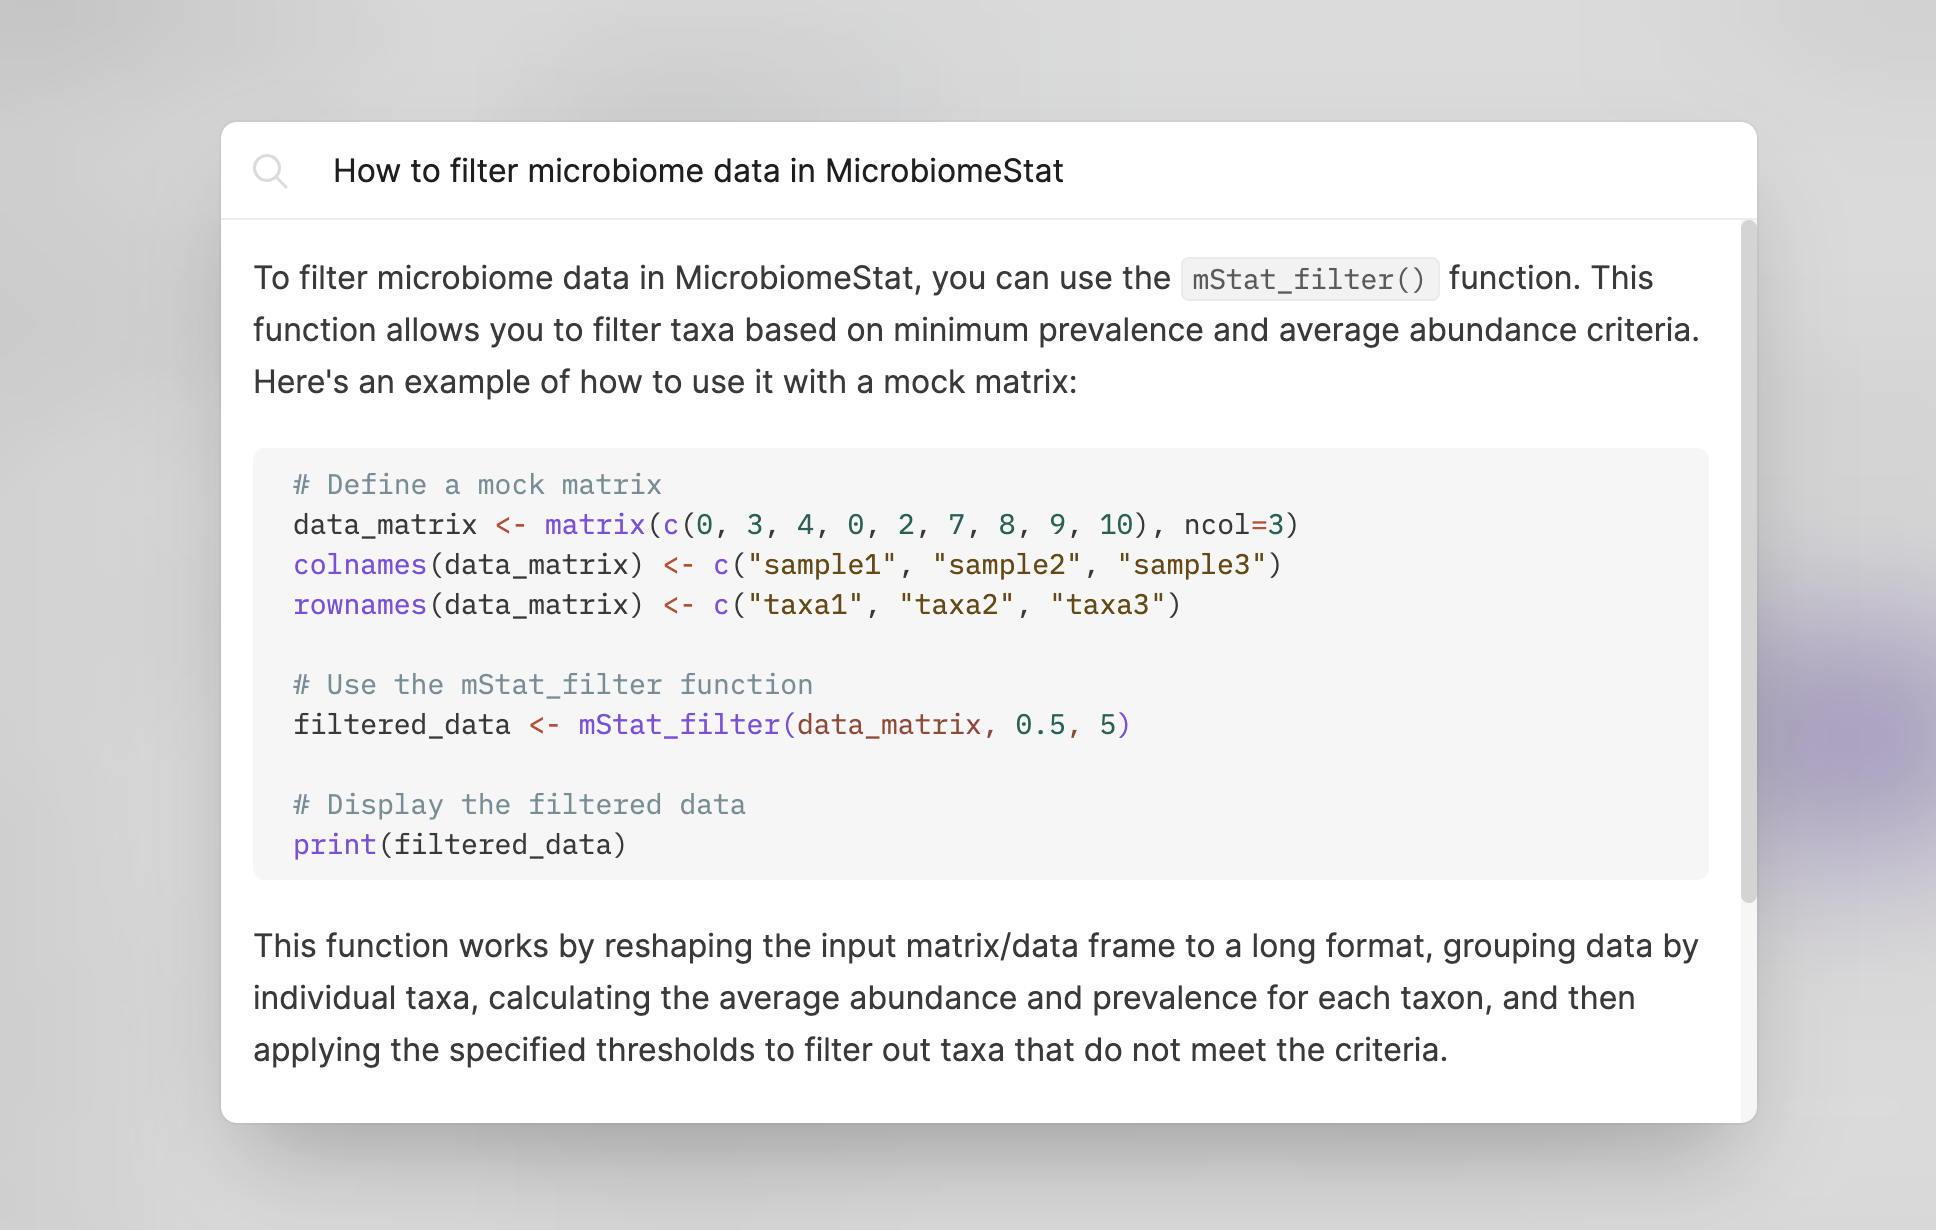The width and height of the screenshot is (1936, 1230).
Task: Click the 'Display the filtered data' comment
Action: pyautogui.click(x=519, y=805)
